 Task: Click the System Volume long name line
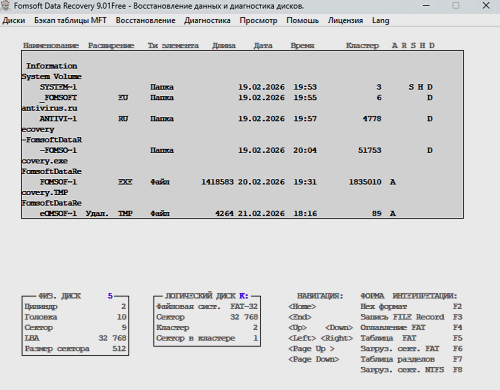coord(52,77)
